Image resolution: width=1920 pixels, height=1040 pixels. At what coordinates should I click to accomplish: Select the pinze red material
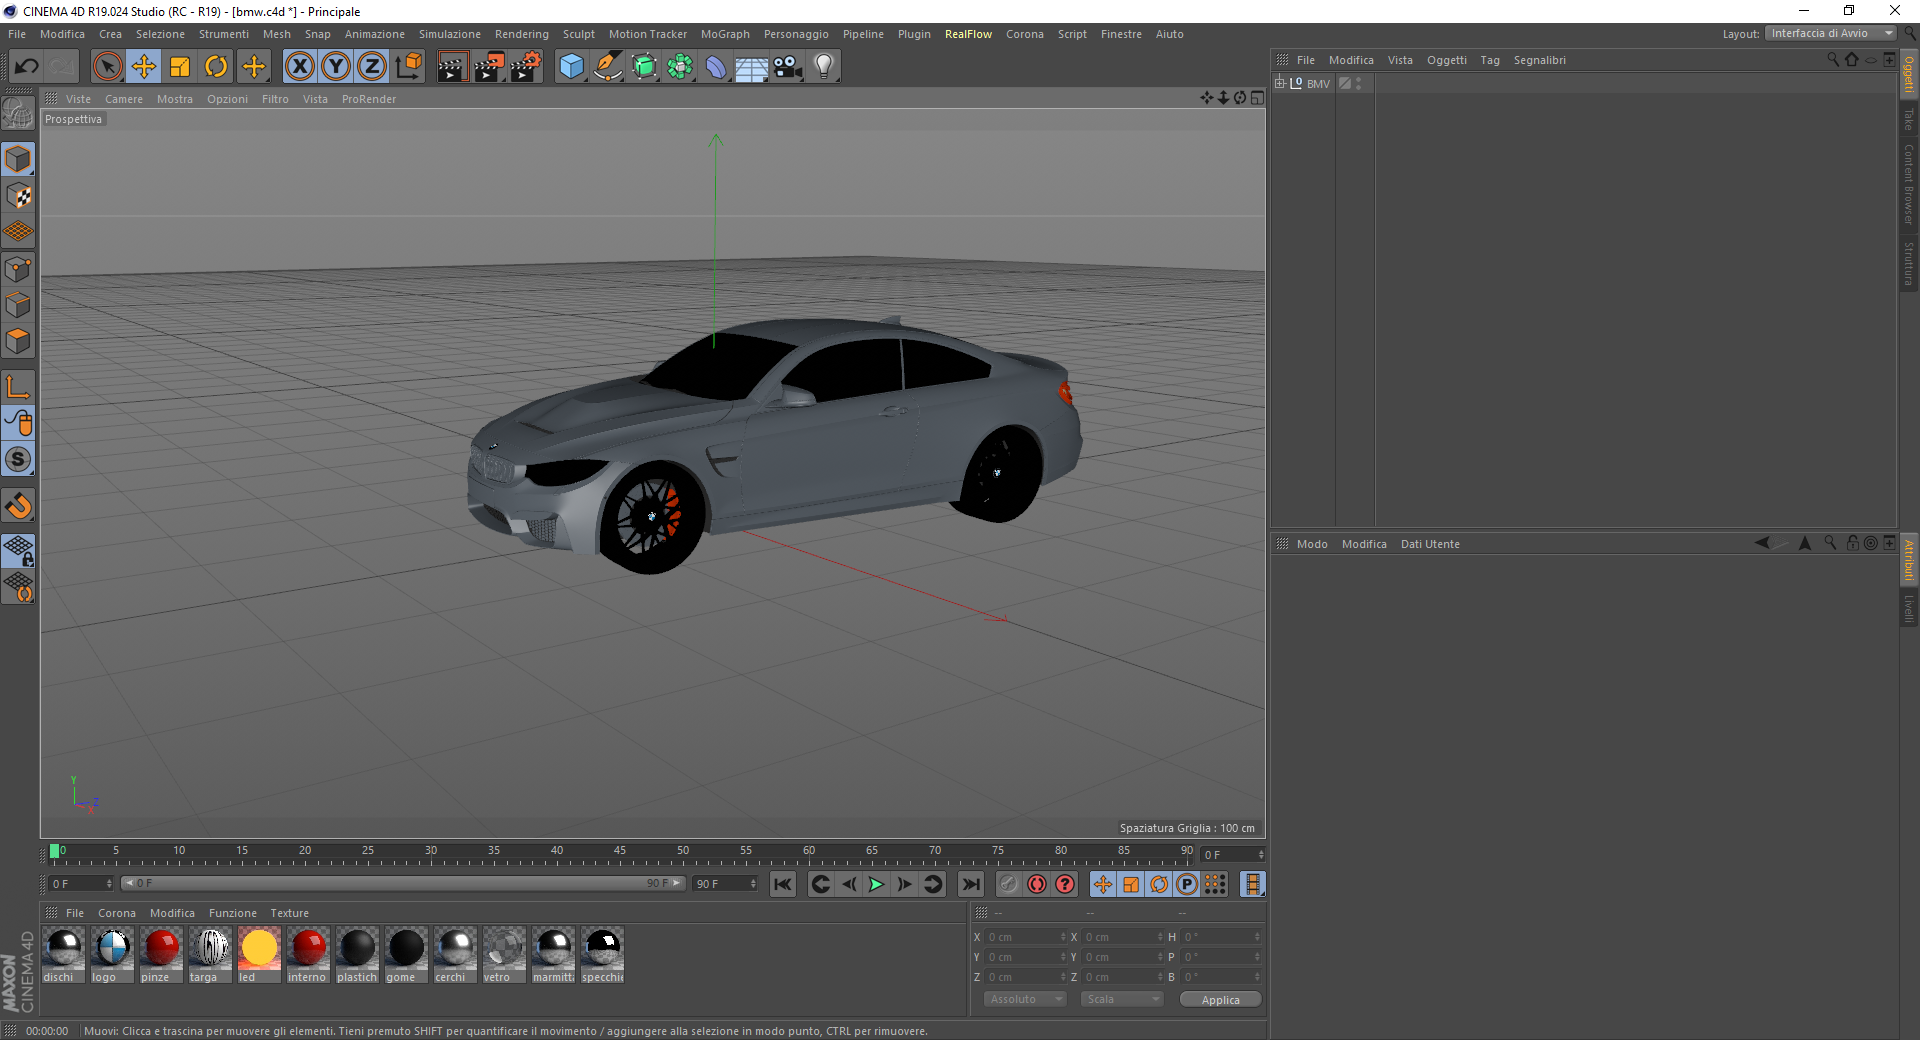162,955
